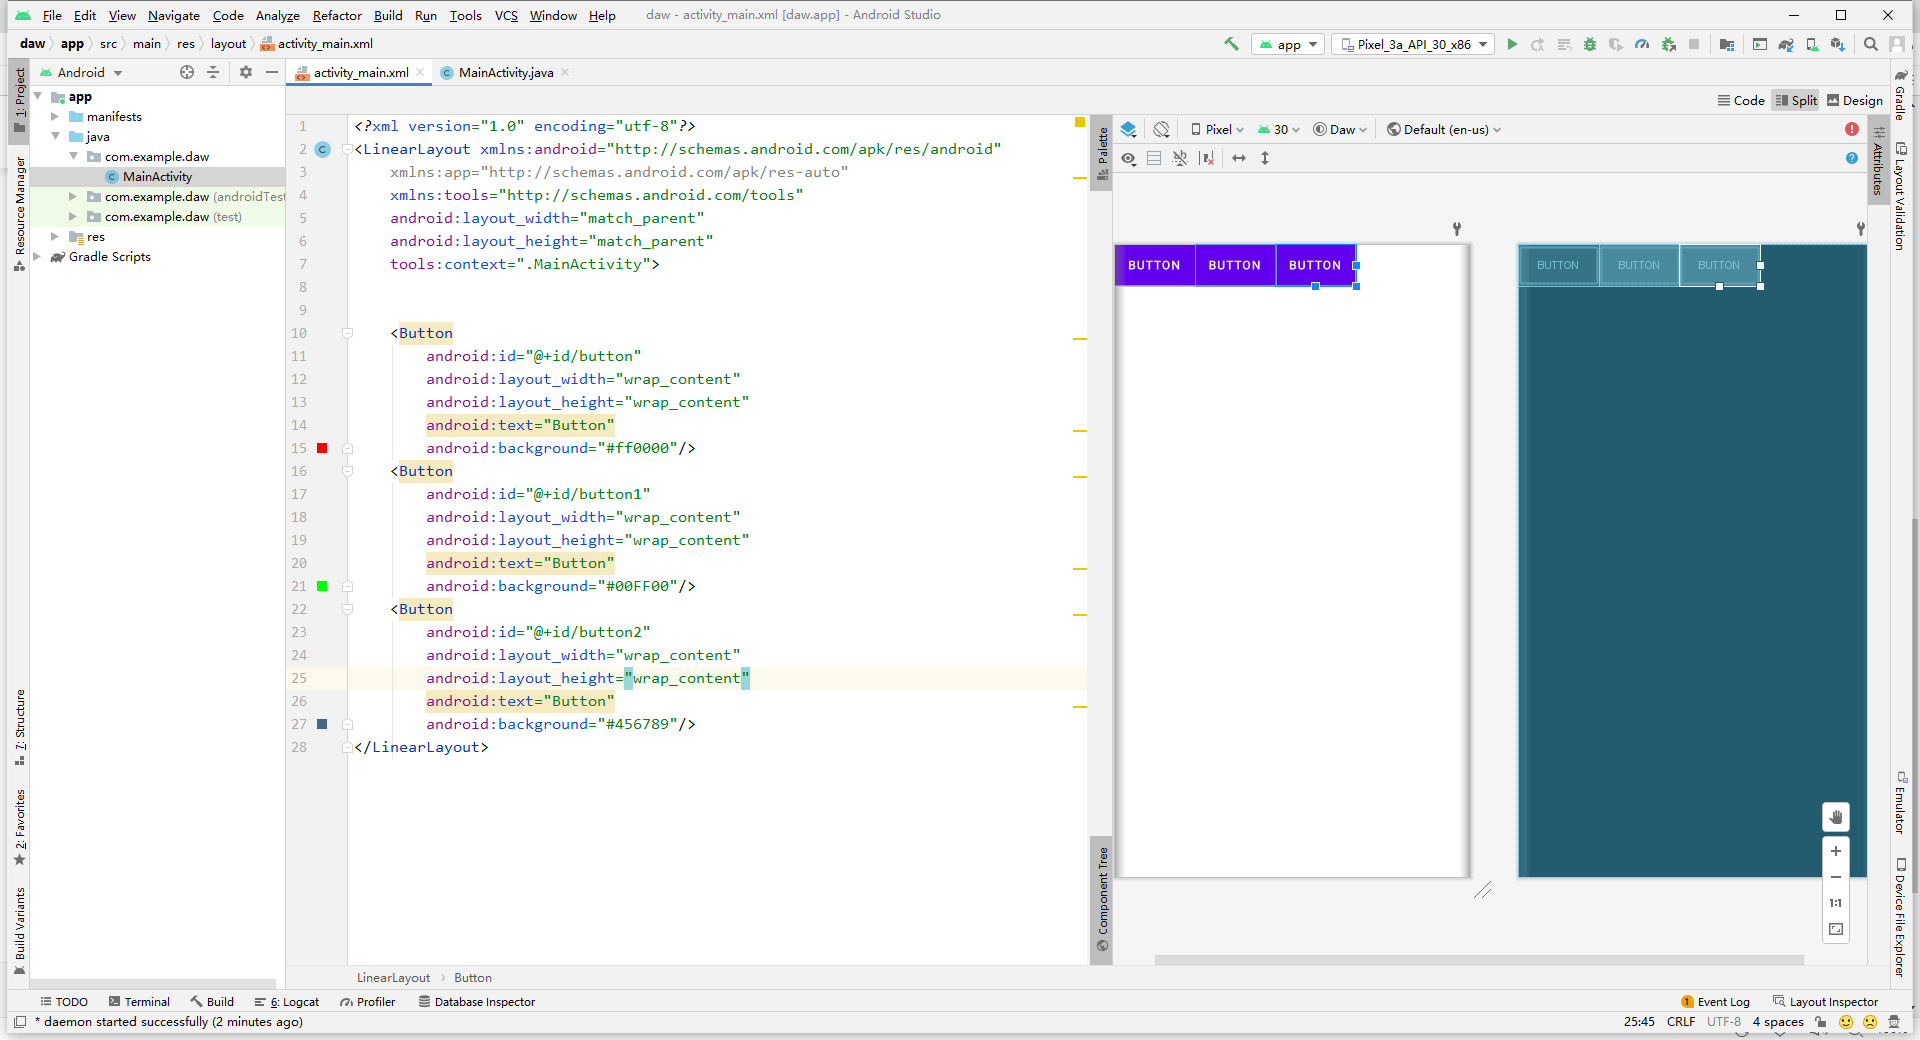Viewport: 1920px width, 1040px height.
Task: Switch to Design view mode
Action: point(1855,100)
